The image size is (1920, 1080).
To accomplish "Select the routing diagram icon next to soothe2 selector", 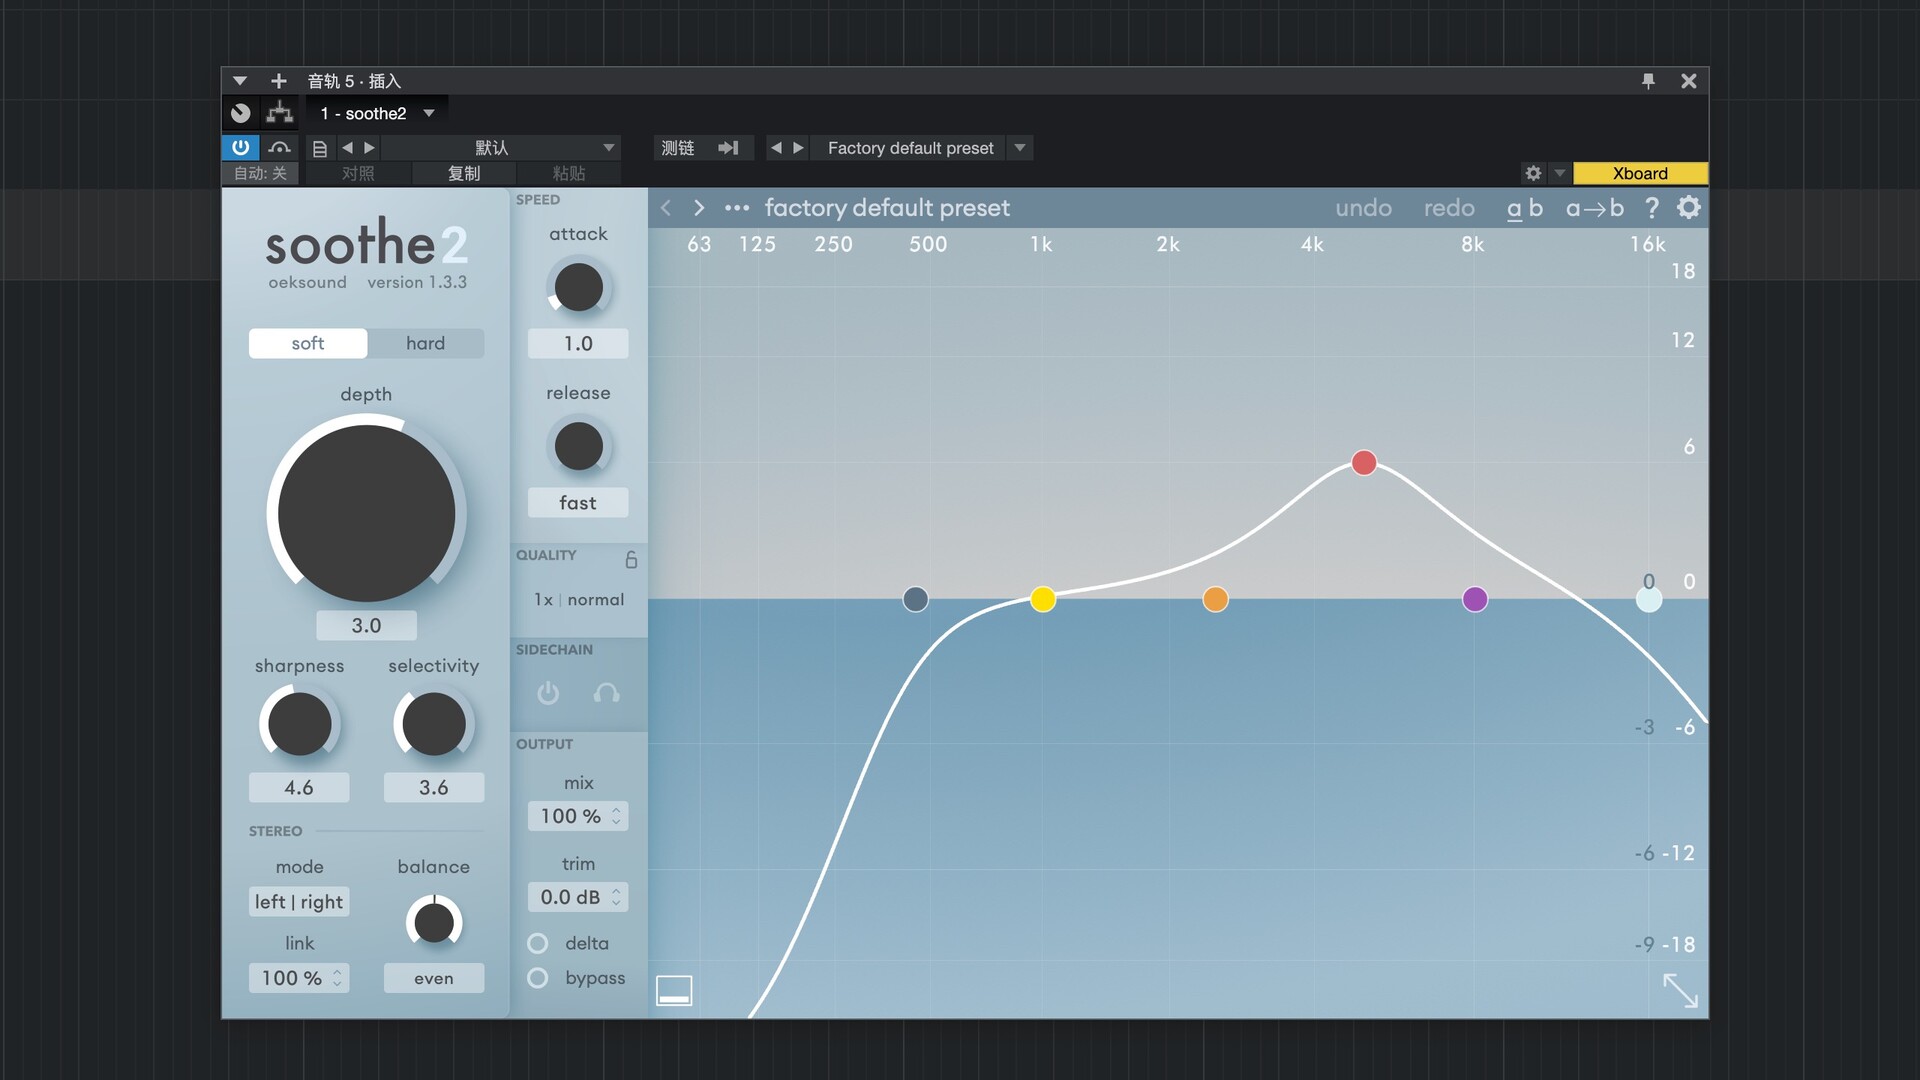I will click(x=279, y=112).
